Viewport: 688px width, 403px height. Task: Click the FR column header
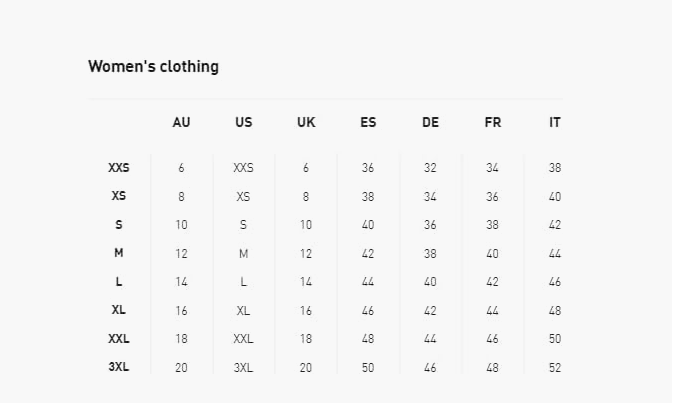coord(492,123)
